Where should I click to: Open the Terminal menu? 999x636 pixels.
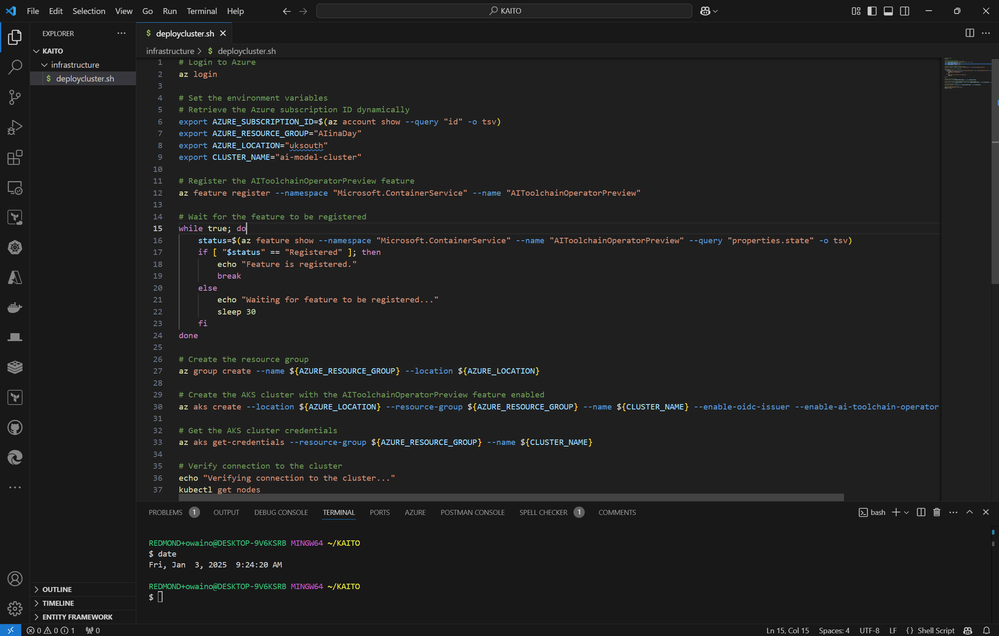pos(201,11)
